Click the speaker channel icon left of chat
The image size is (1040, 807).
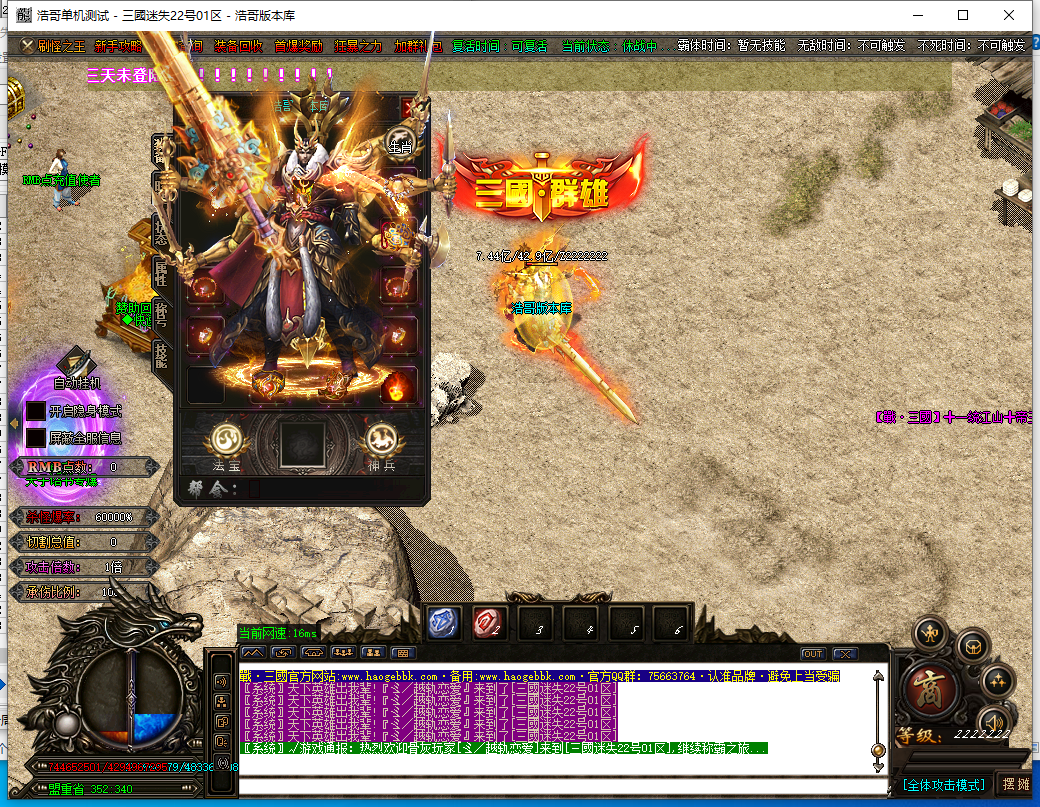(x=222, y=682)
